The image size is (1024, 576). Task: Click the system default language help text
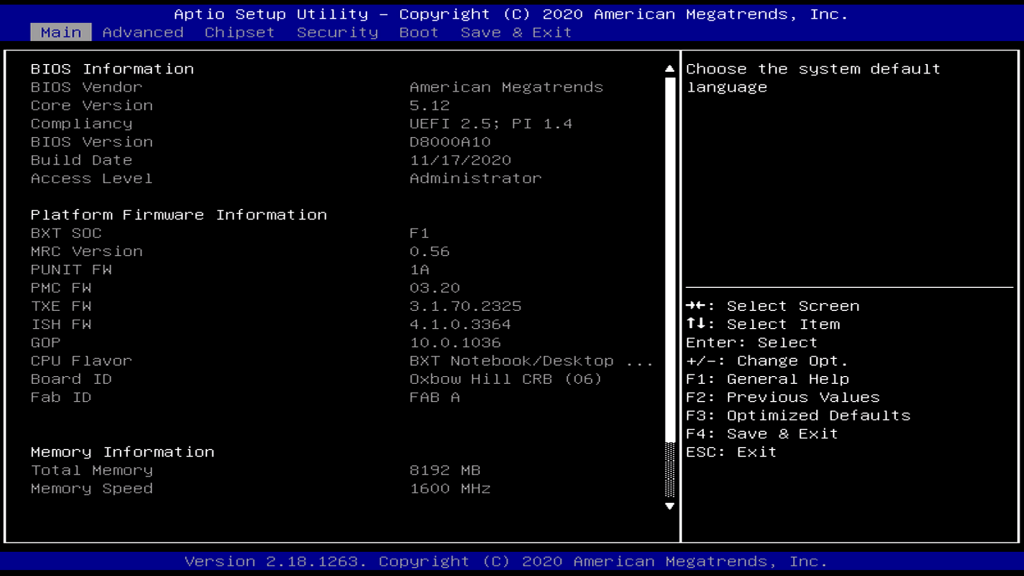click(813, 78)
